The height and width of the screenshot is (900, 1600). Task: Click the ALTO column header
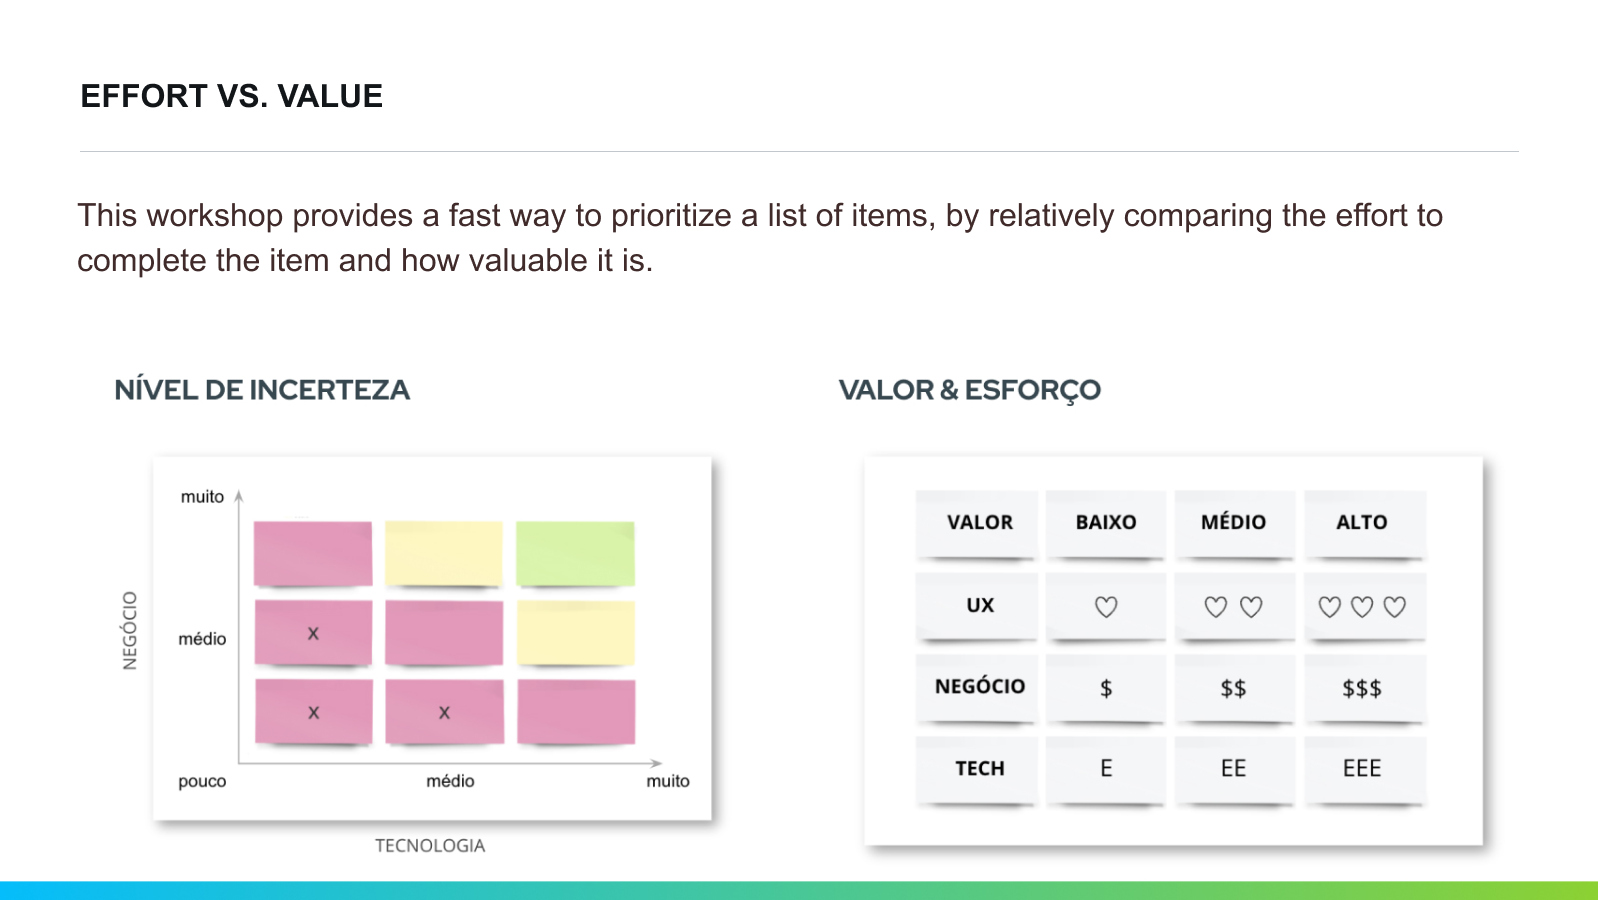[1362, 522]
